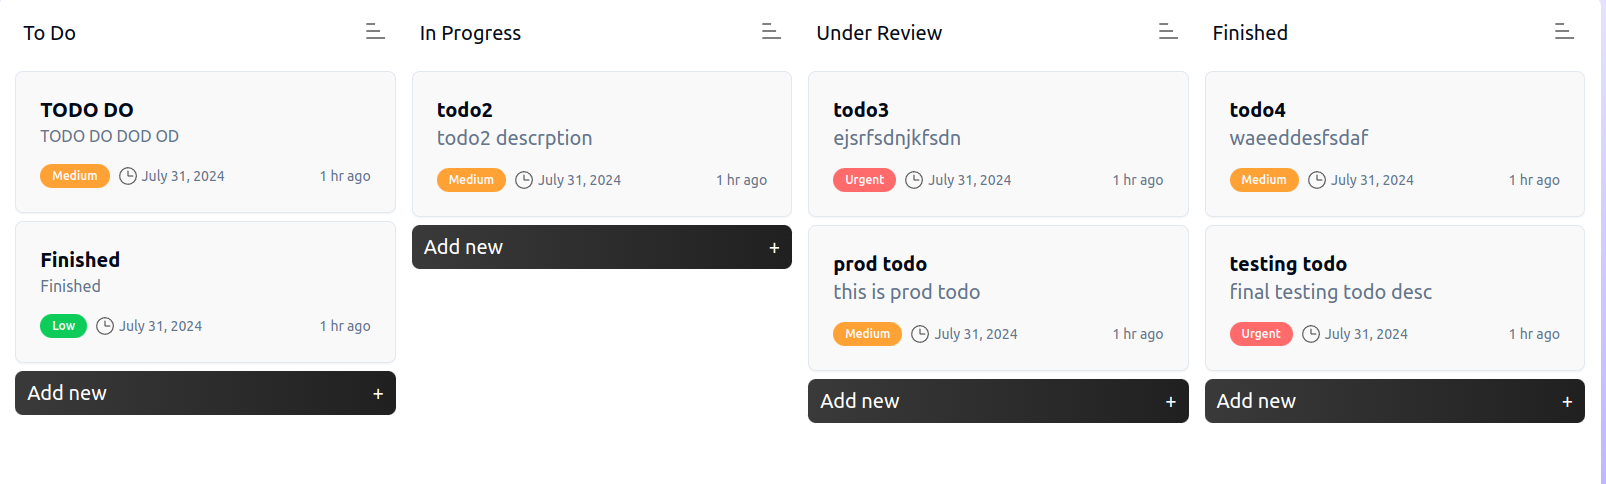Add new task under Under Review
Screen dimensions: 1606x484
[x=997, y=401]
